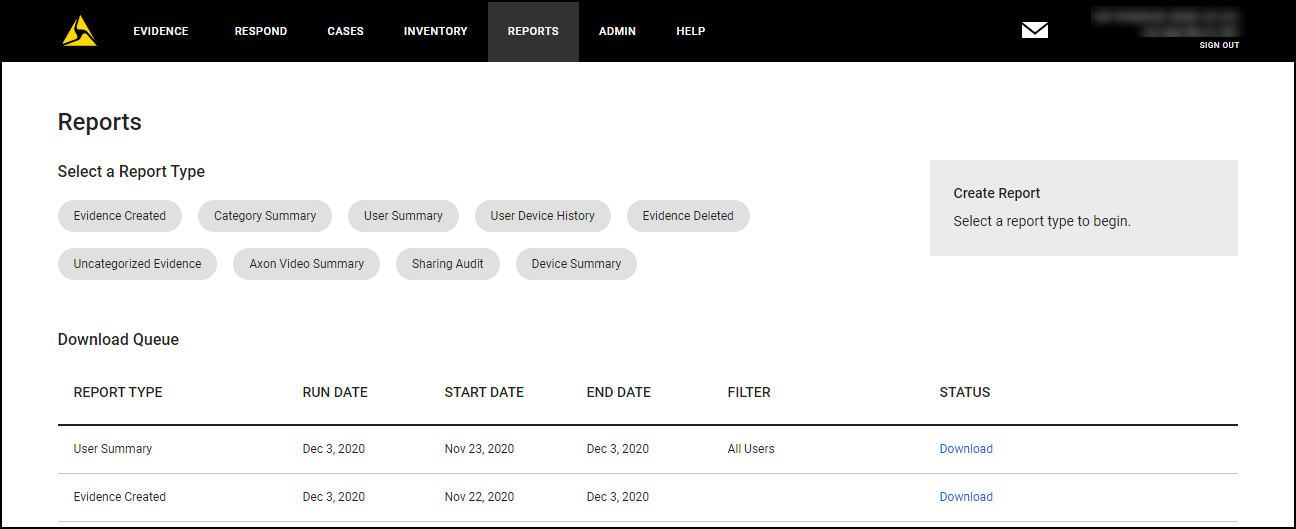Select the Reports tab
Viewport: 1296px width, 529px height.
click(x=533, y=31)
